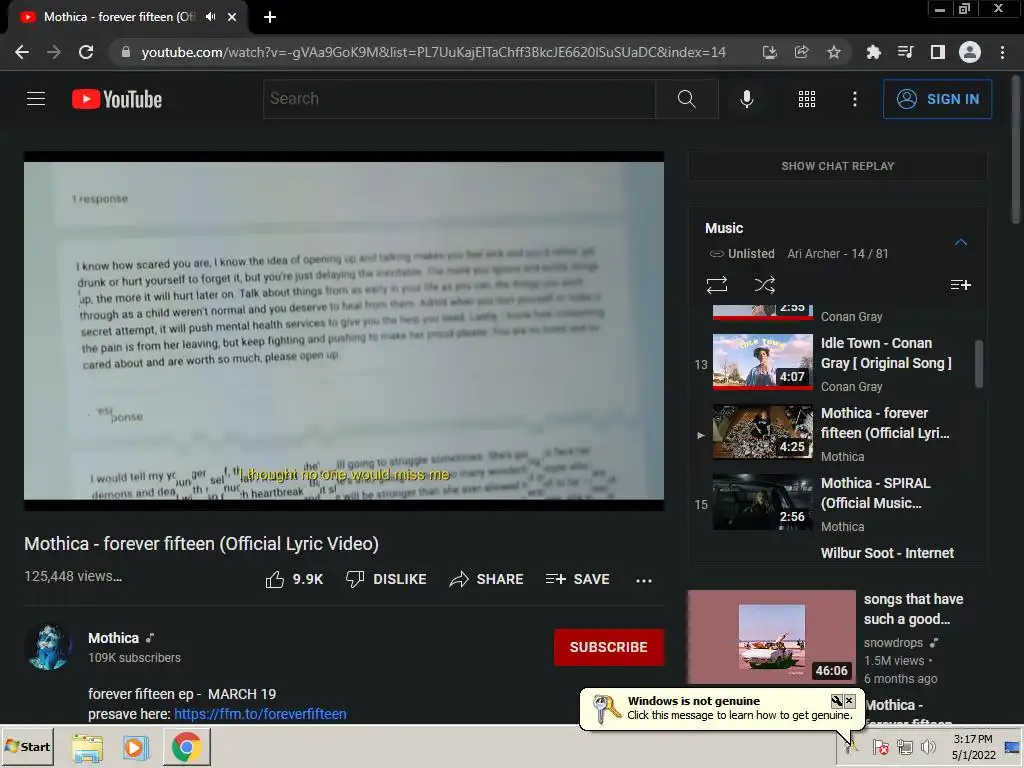1024x768 pixels.
Task: Save playlist with add icon
Action: [x=960, y=285]
